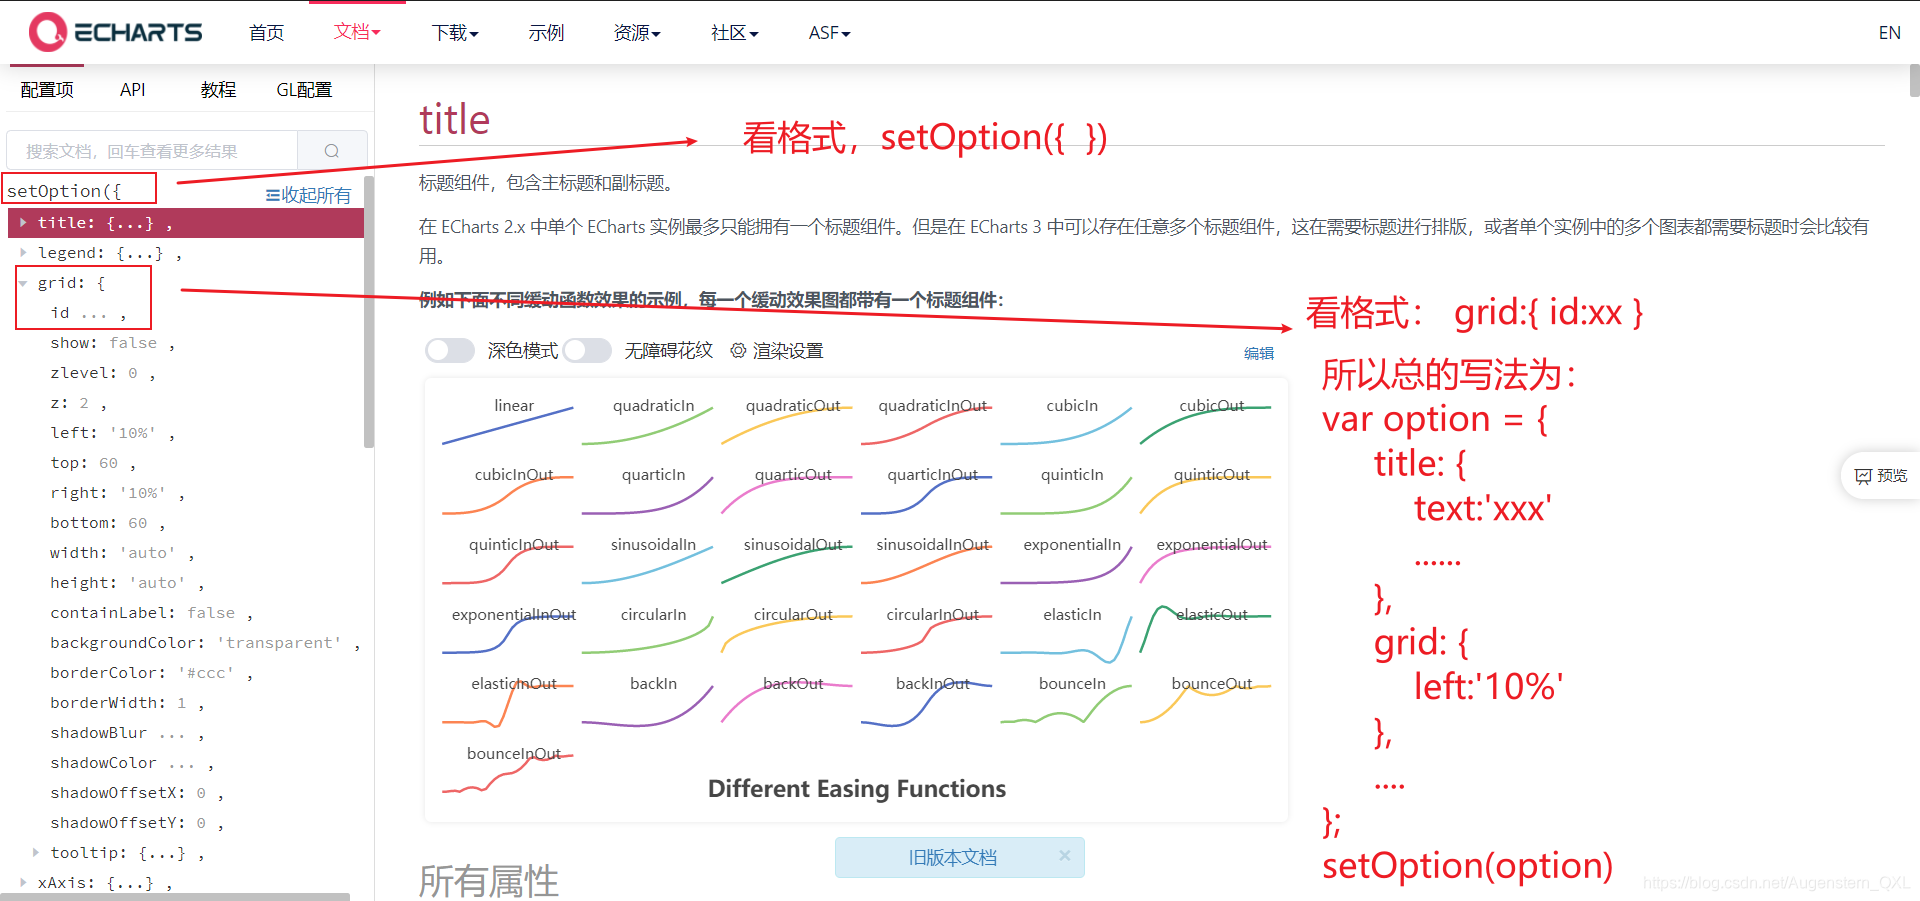Click the page vertical scrollbar
The width and height of the screenshot is (1920, 901).
pos(1914,80)
